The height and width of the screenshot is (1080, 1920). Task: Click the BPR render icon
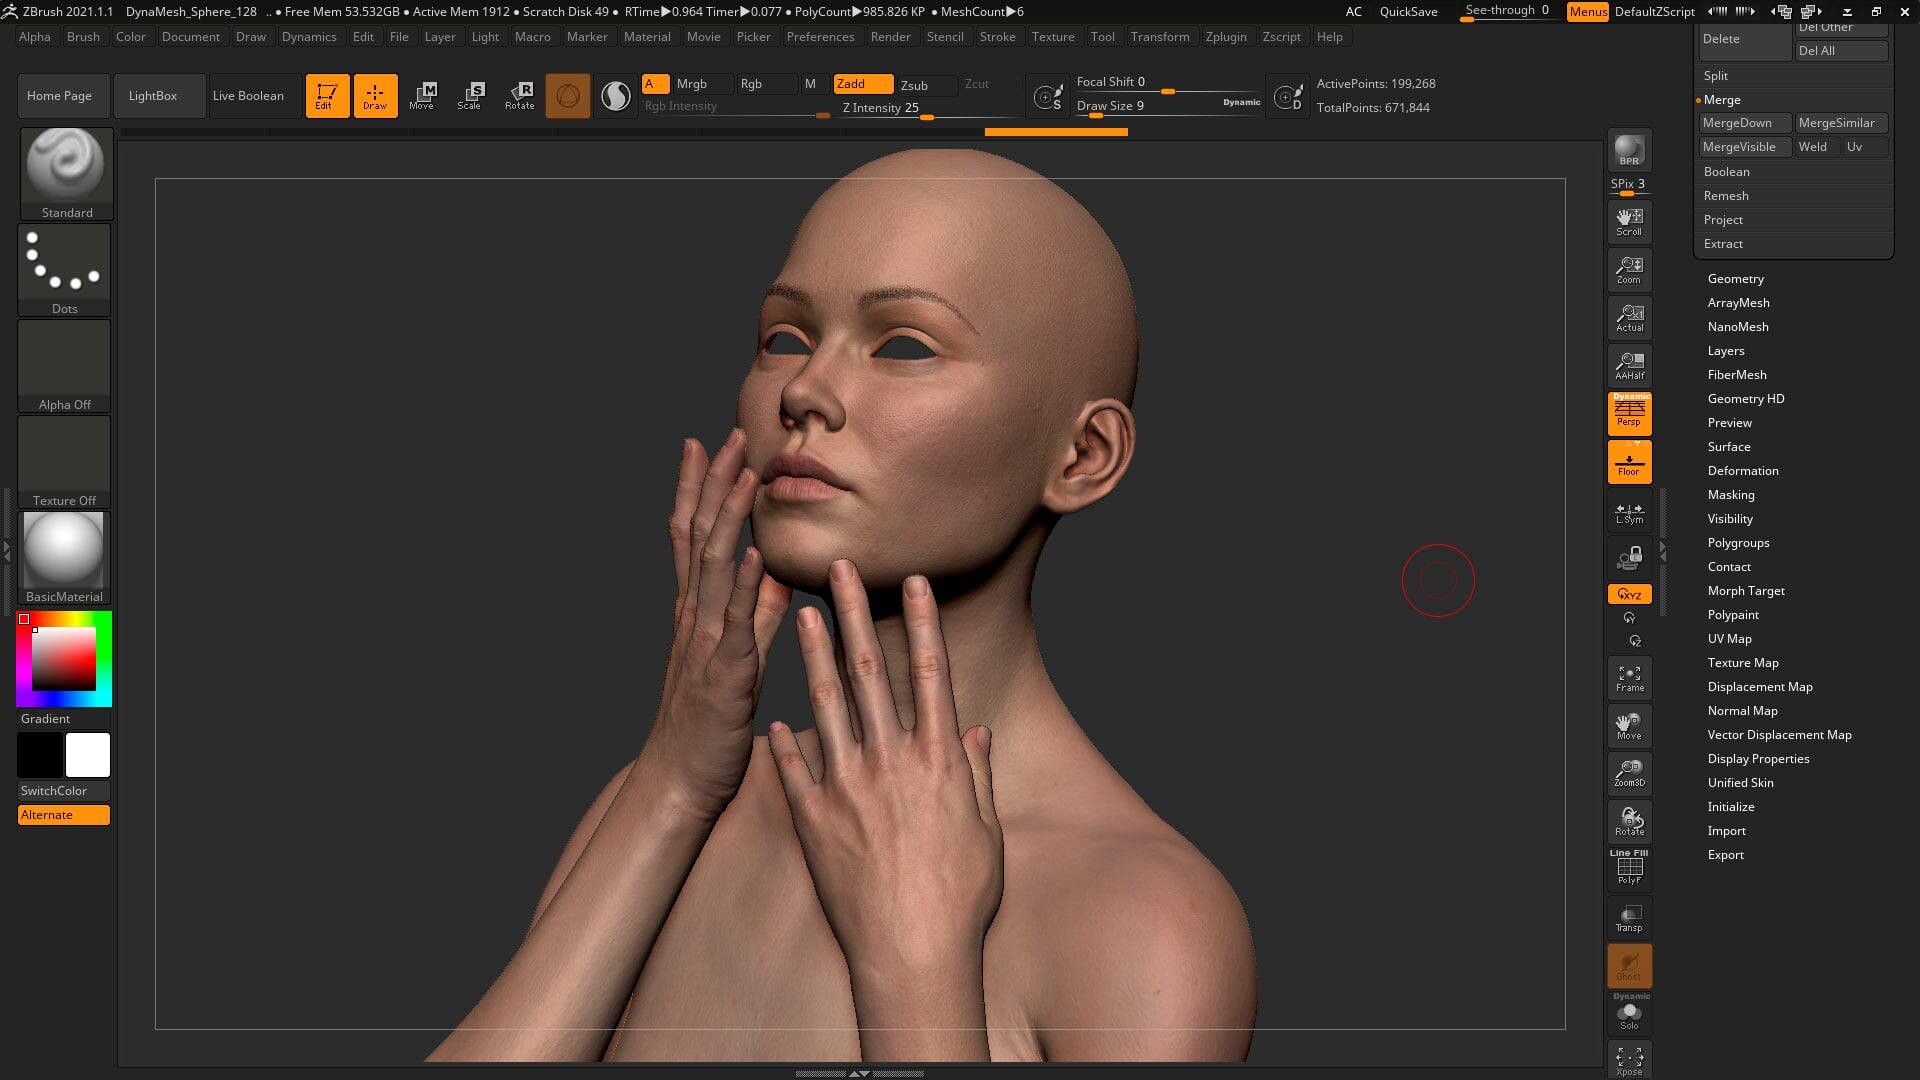(1629, 150)
